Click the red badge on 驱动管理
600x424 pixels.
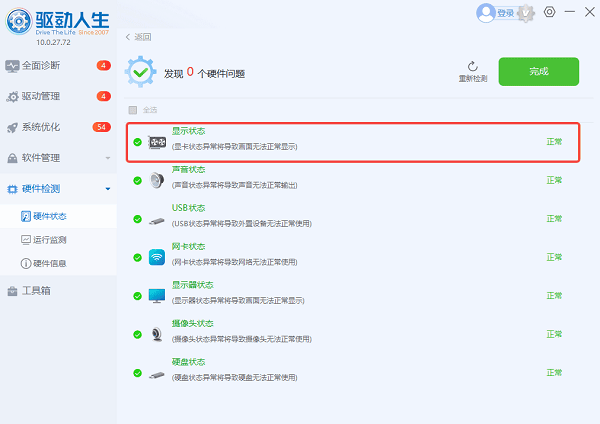point(103,96)
